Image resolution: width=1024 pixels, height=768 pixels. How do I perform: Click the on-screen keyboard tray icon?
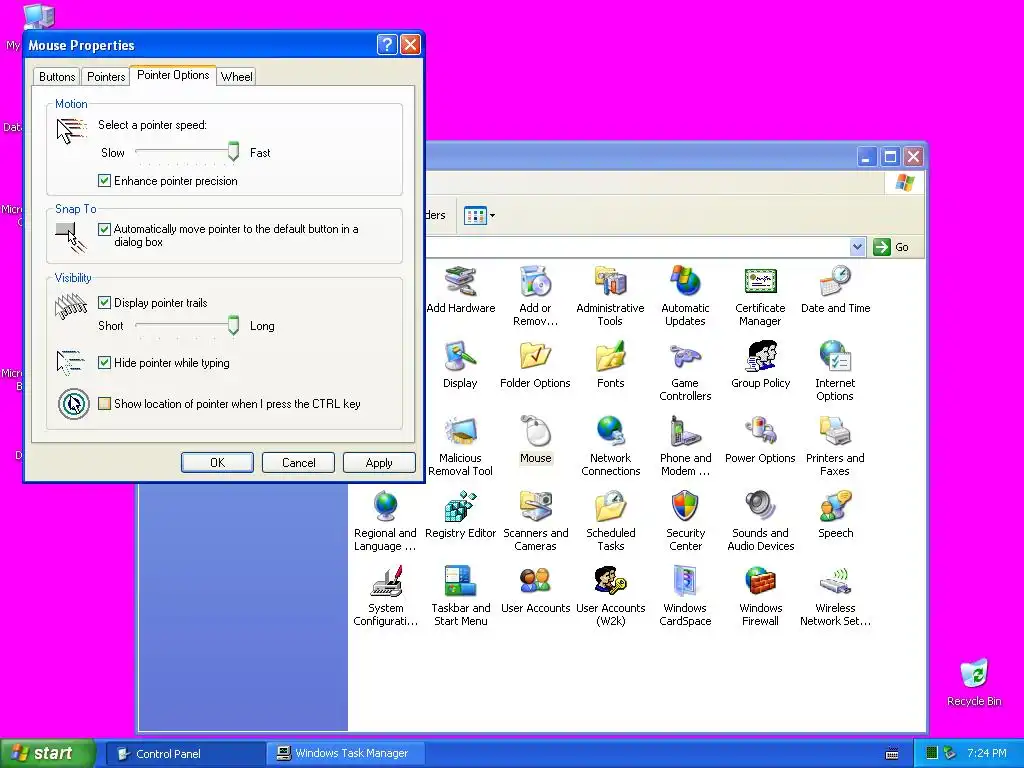[x=892, y=754]
